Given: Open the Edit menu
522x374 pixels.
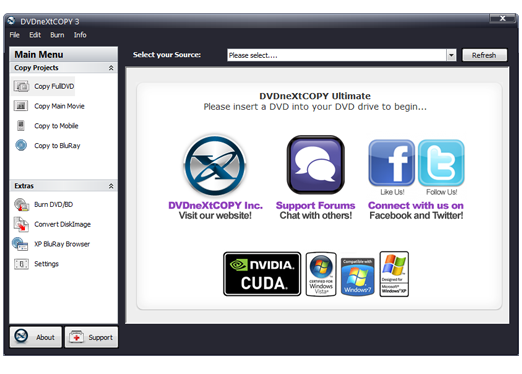Looking at the screenshot, I should pos(35,35).
